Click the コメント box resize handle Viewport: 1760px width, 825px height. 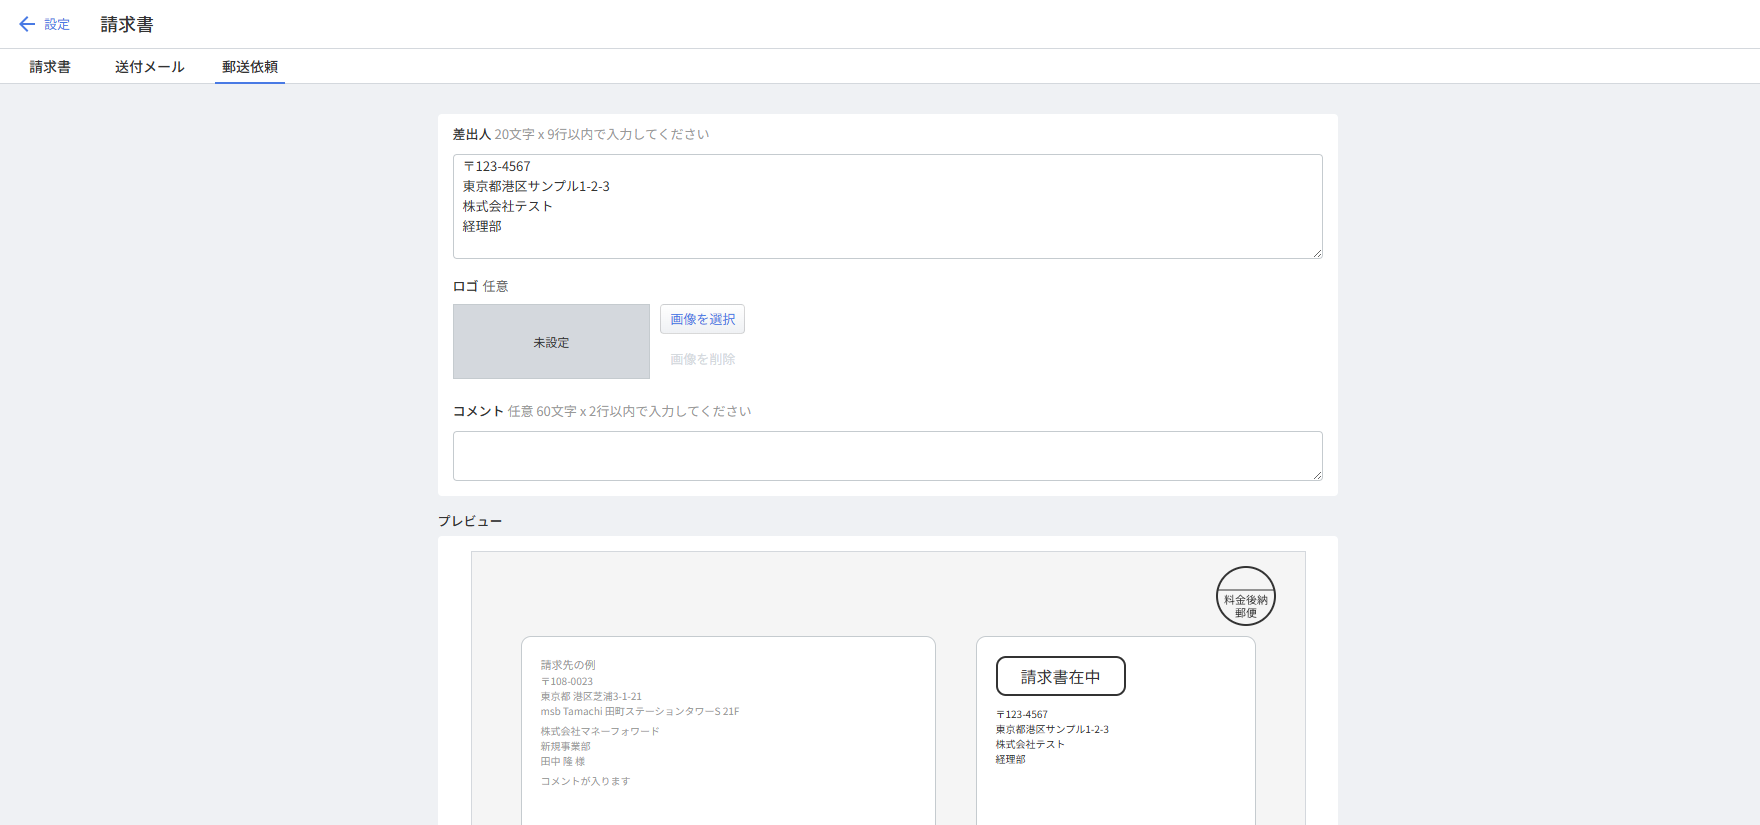1317,475
